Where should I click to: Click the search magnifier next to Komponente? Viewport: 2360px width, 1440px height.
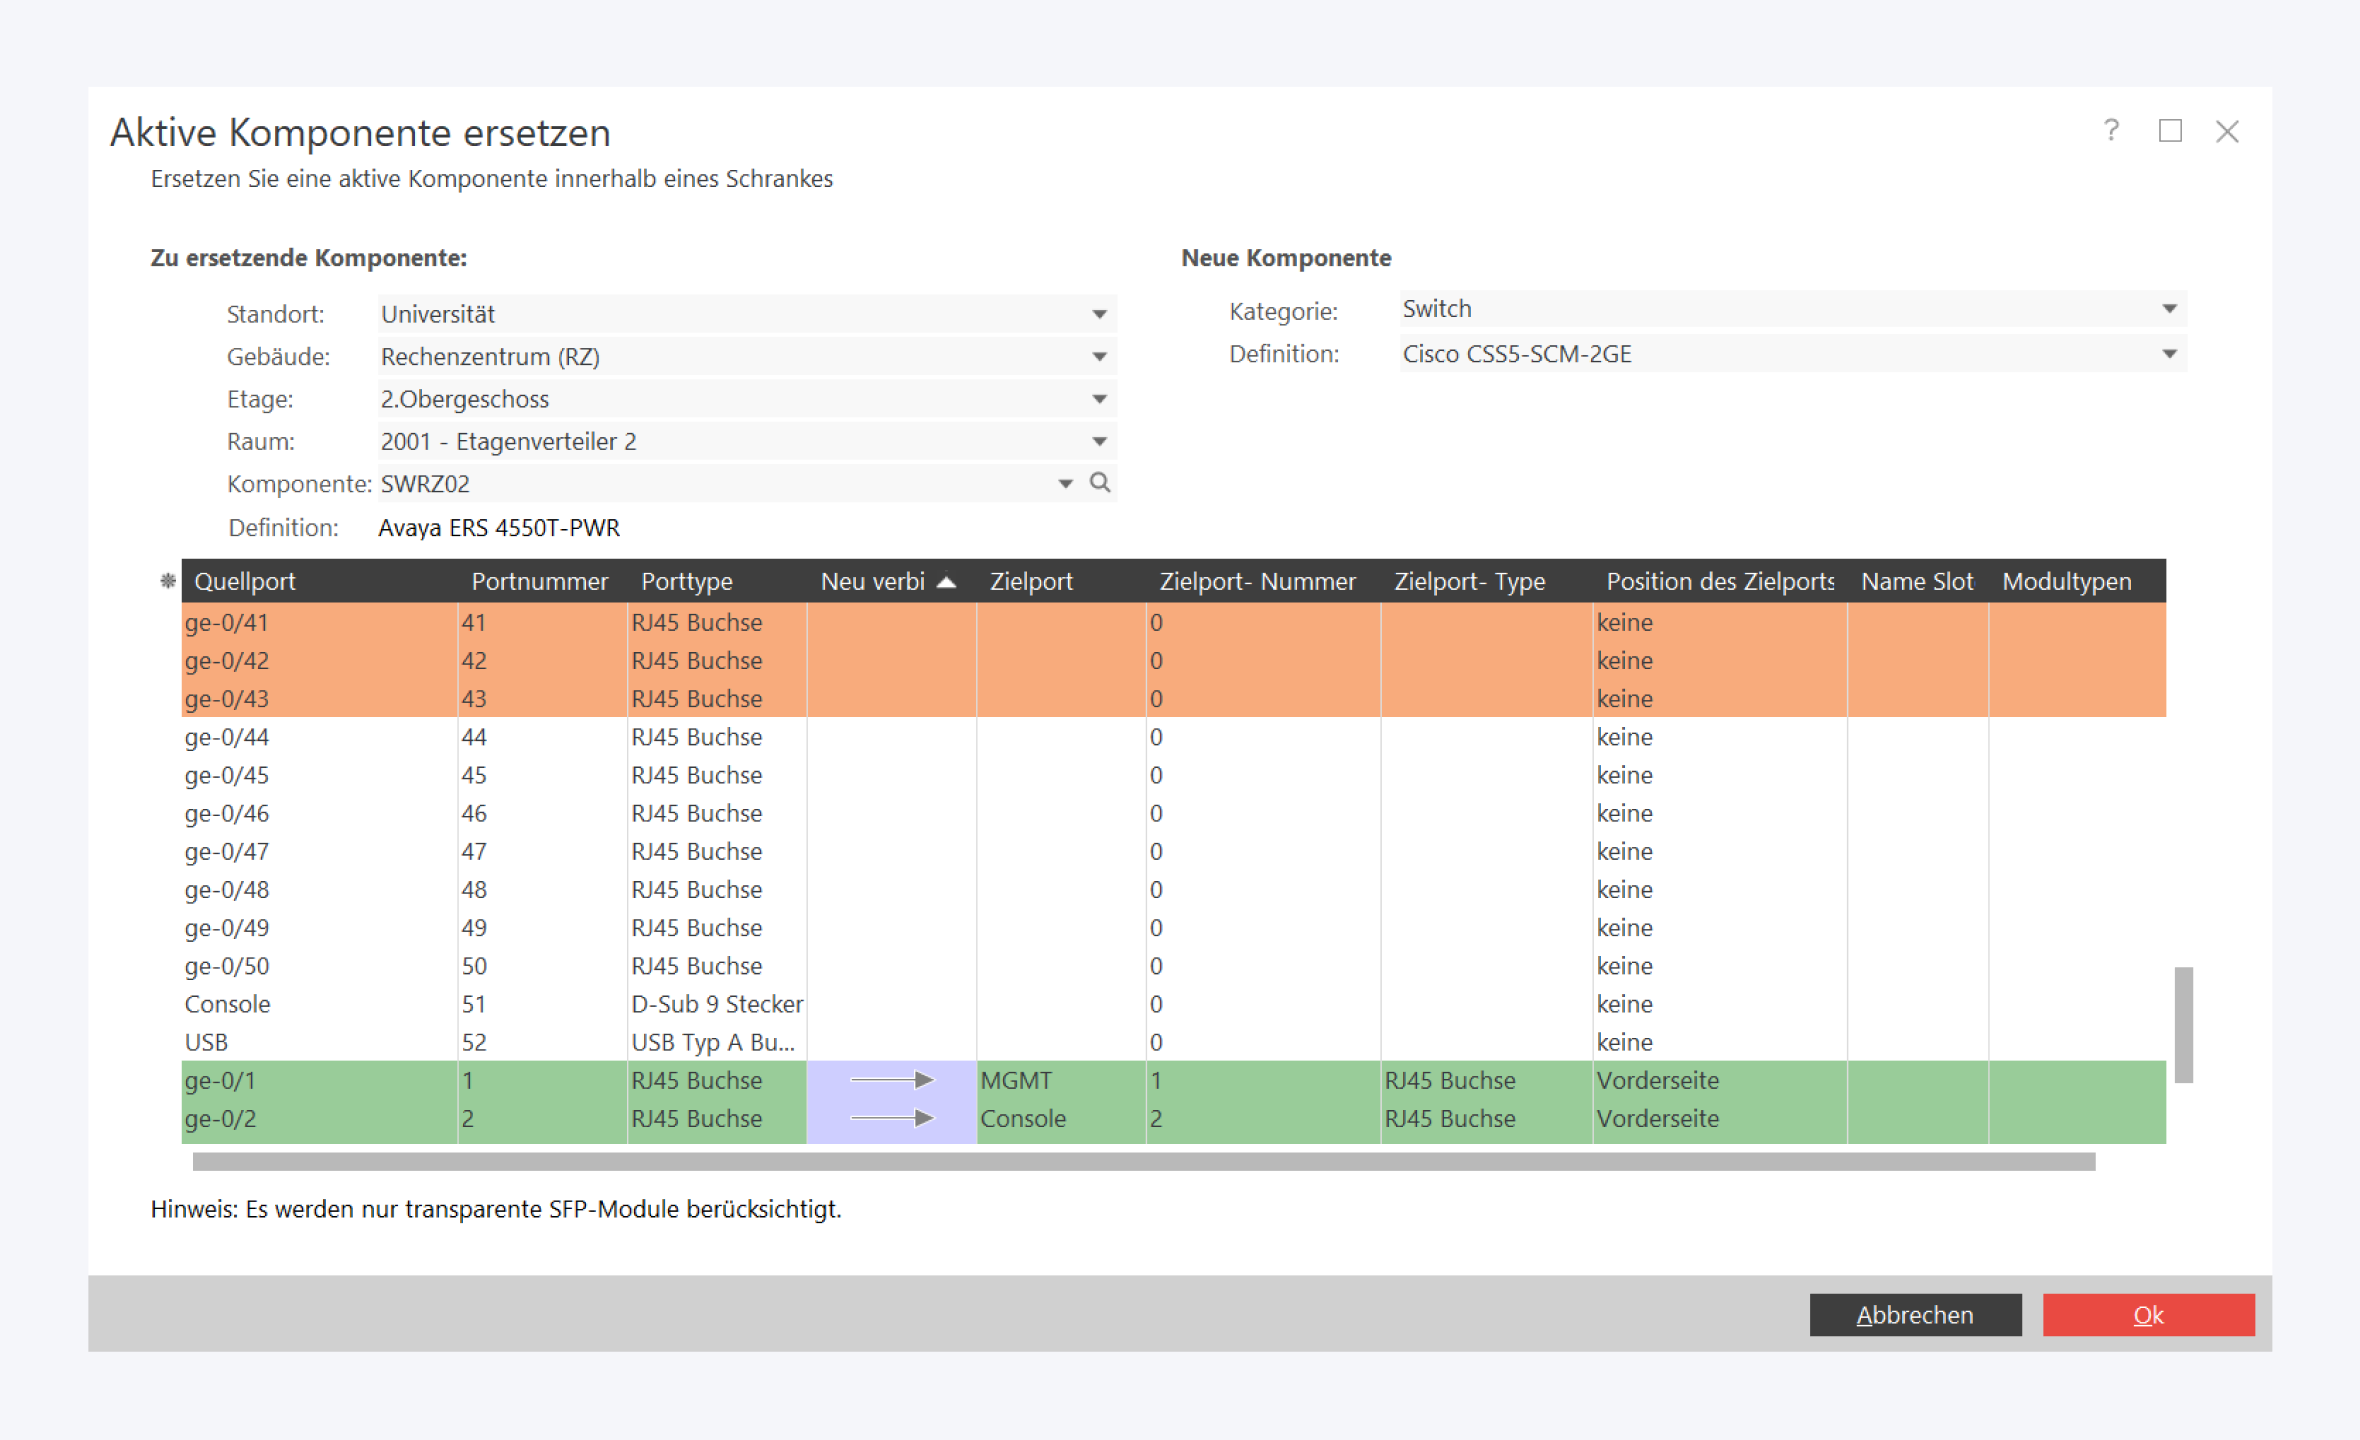[x=1100, y=483]
